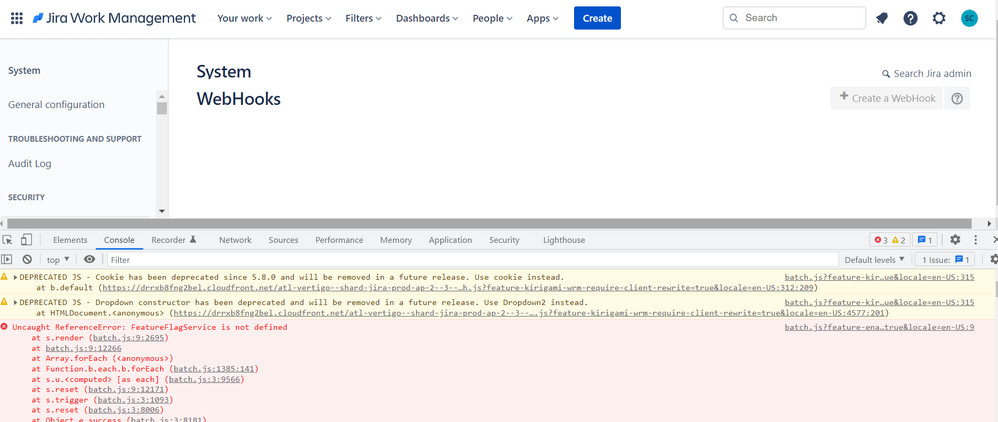
Task: Click Search Jira admin link
Action: point(927,74)
